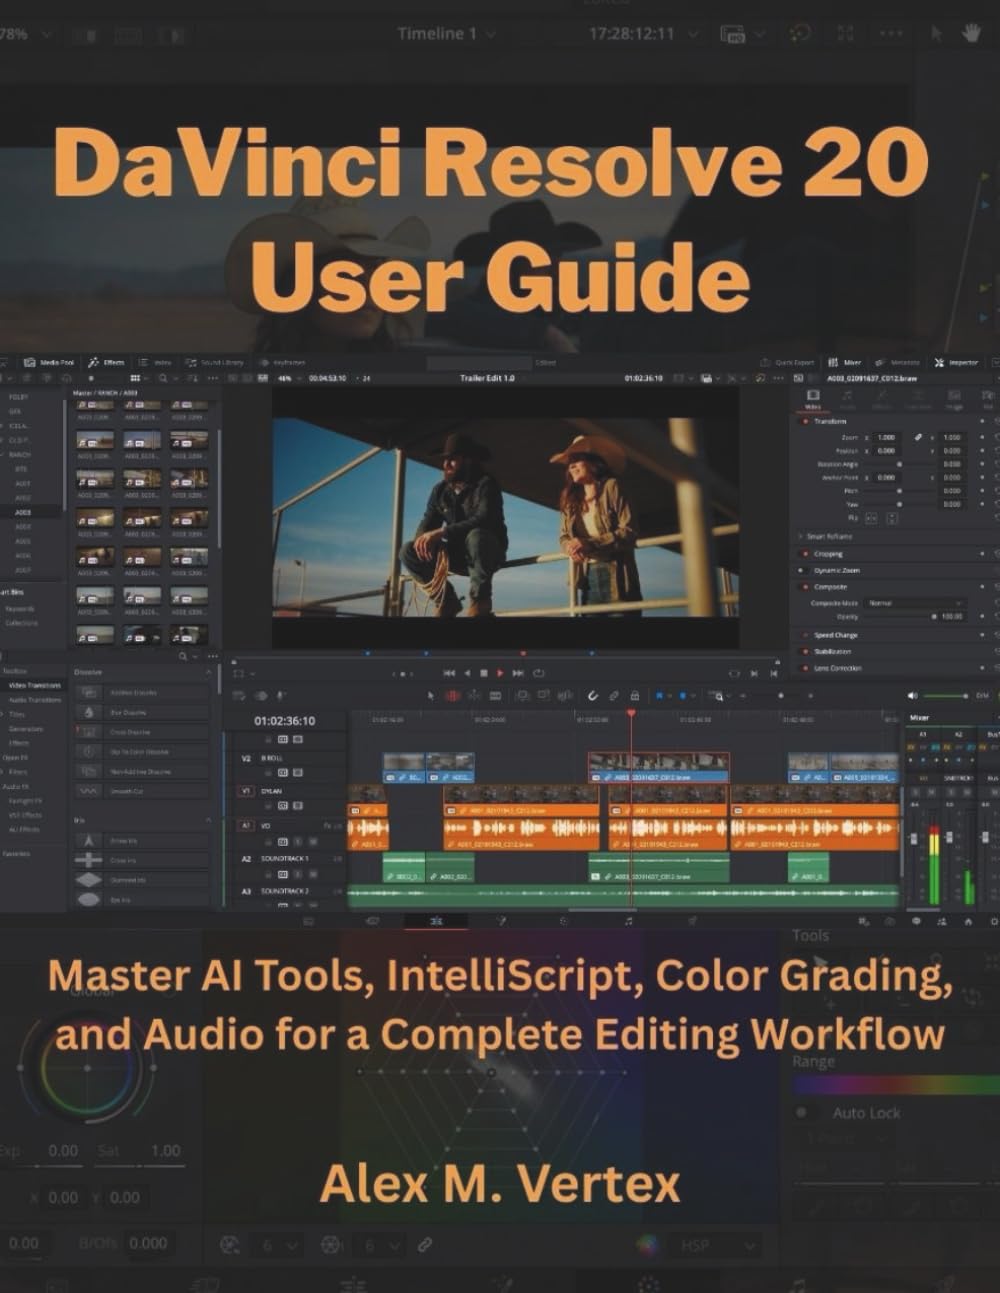Toggle the Transform section enable dot
The height and width of the screenshot is (1293, 1000).
pos(806,421)
